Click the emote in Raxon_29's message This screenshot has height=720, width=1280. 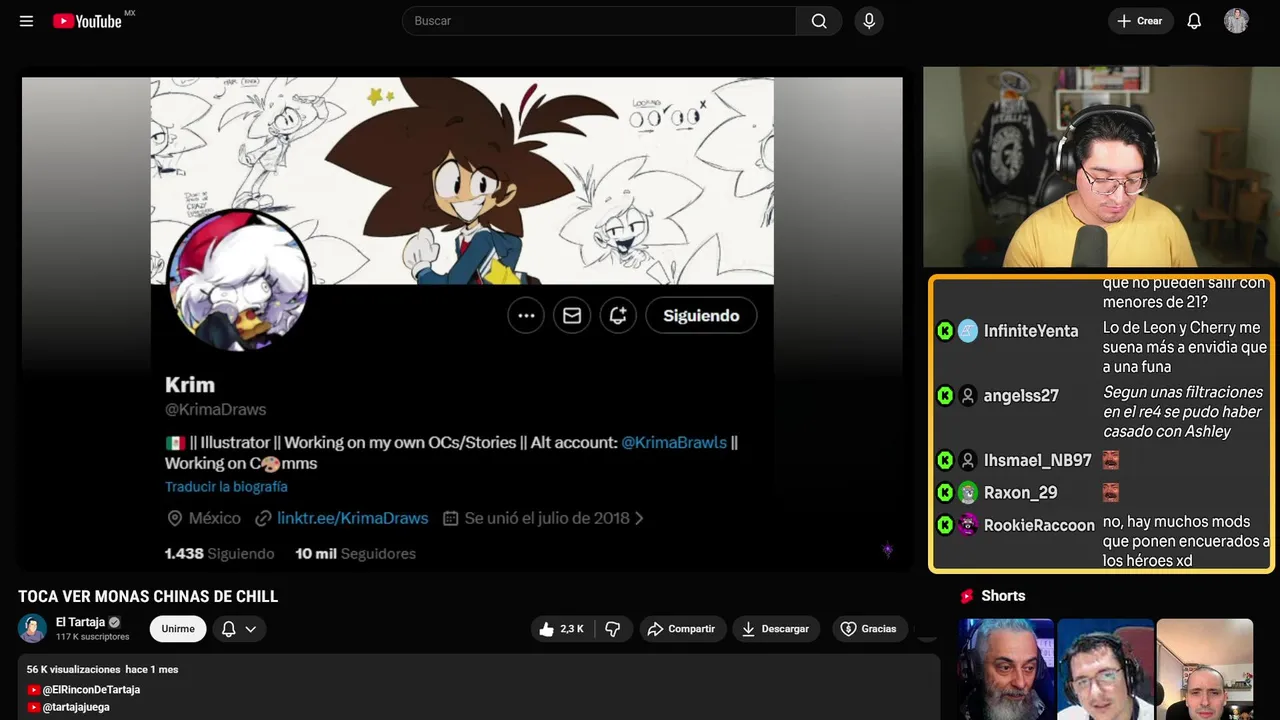click(1110, 492)
